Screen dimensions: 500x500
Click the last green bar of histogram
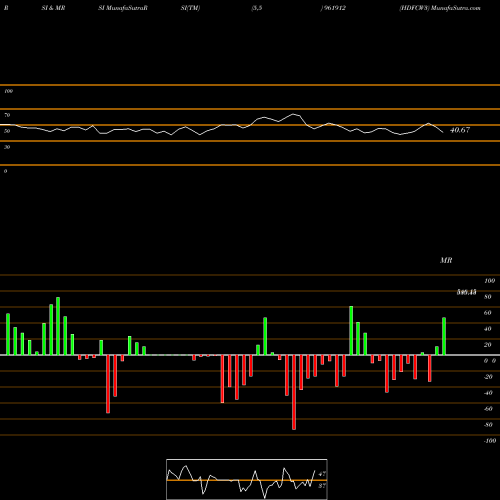click(x=444, y=336)
